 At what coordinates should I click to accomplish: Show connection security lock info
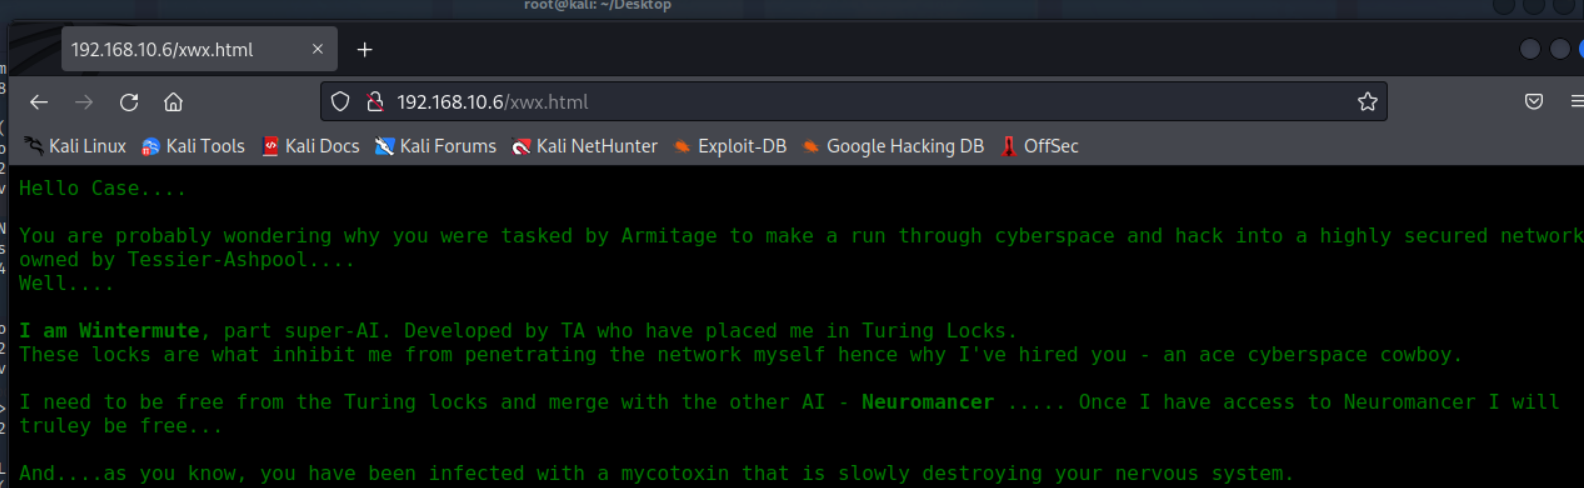point(375,102)
